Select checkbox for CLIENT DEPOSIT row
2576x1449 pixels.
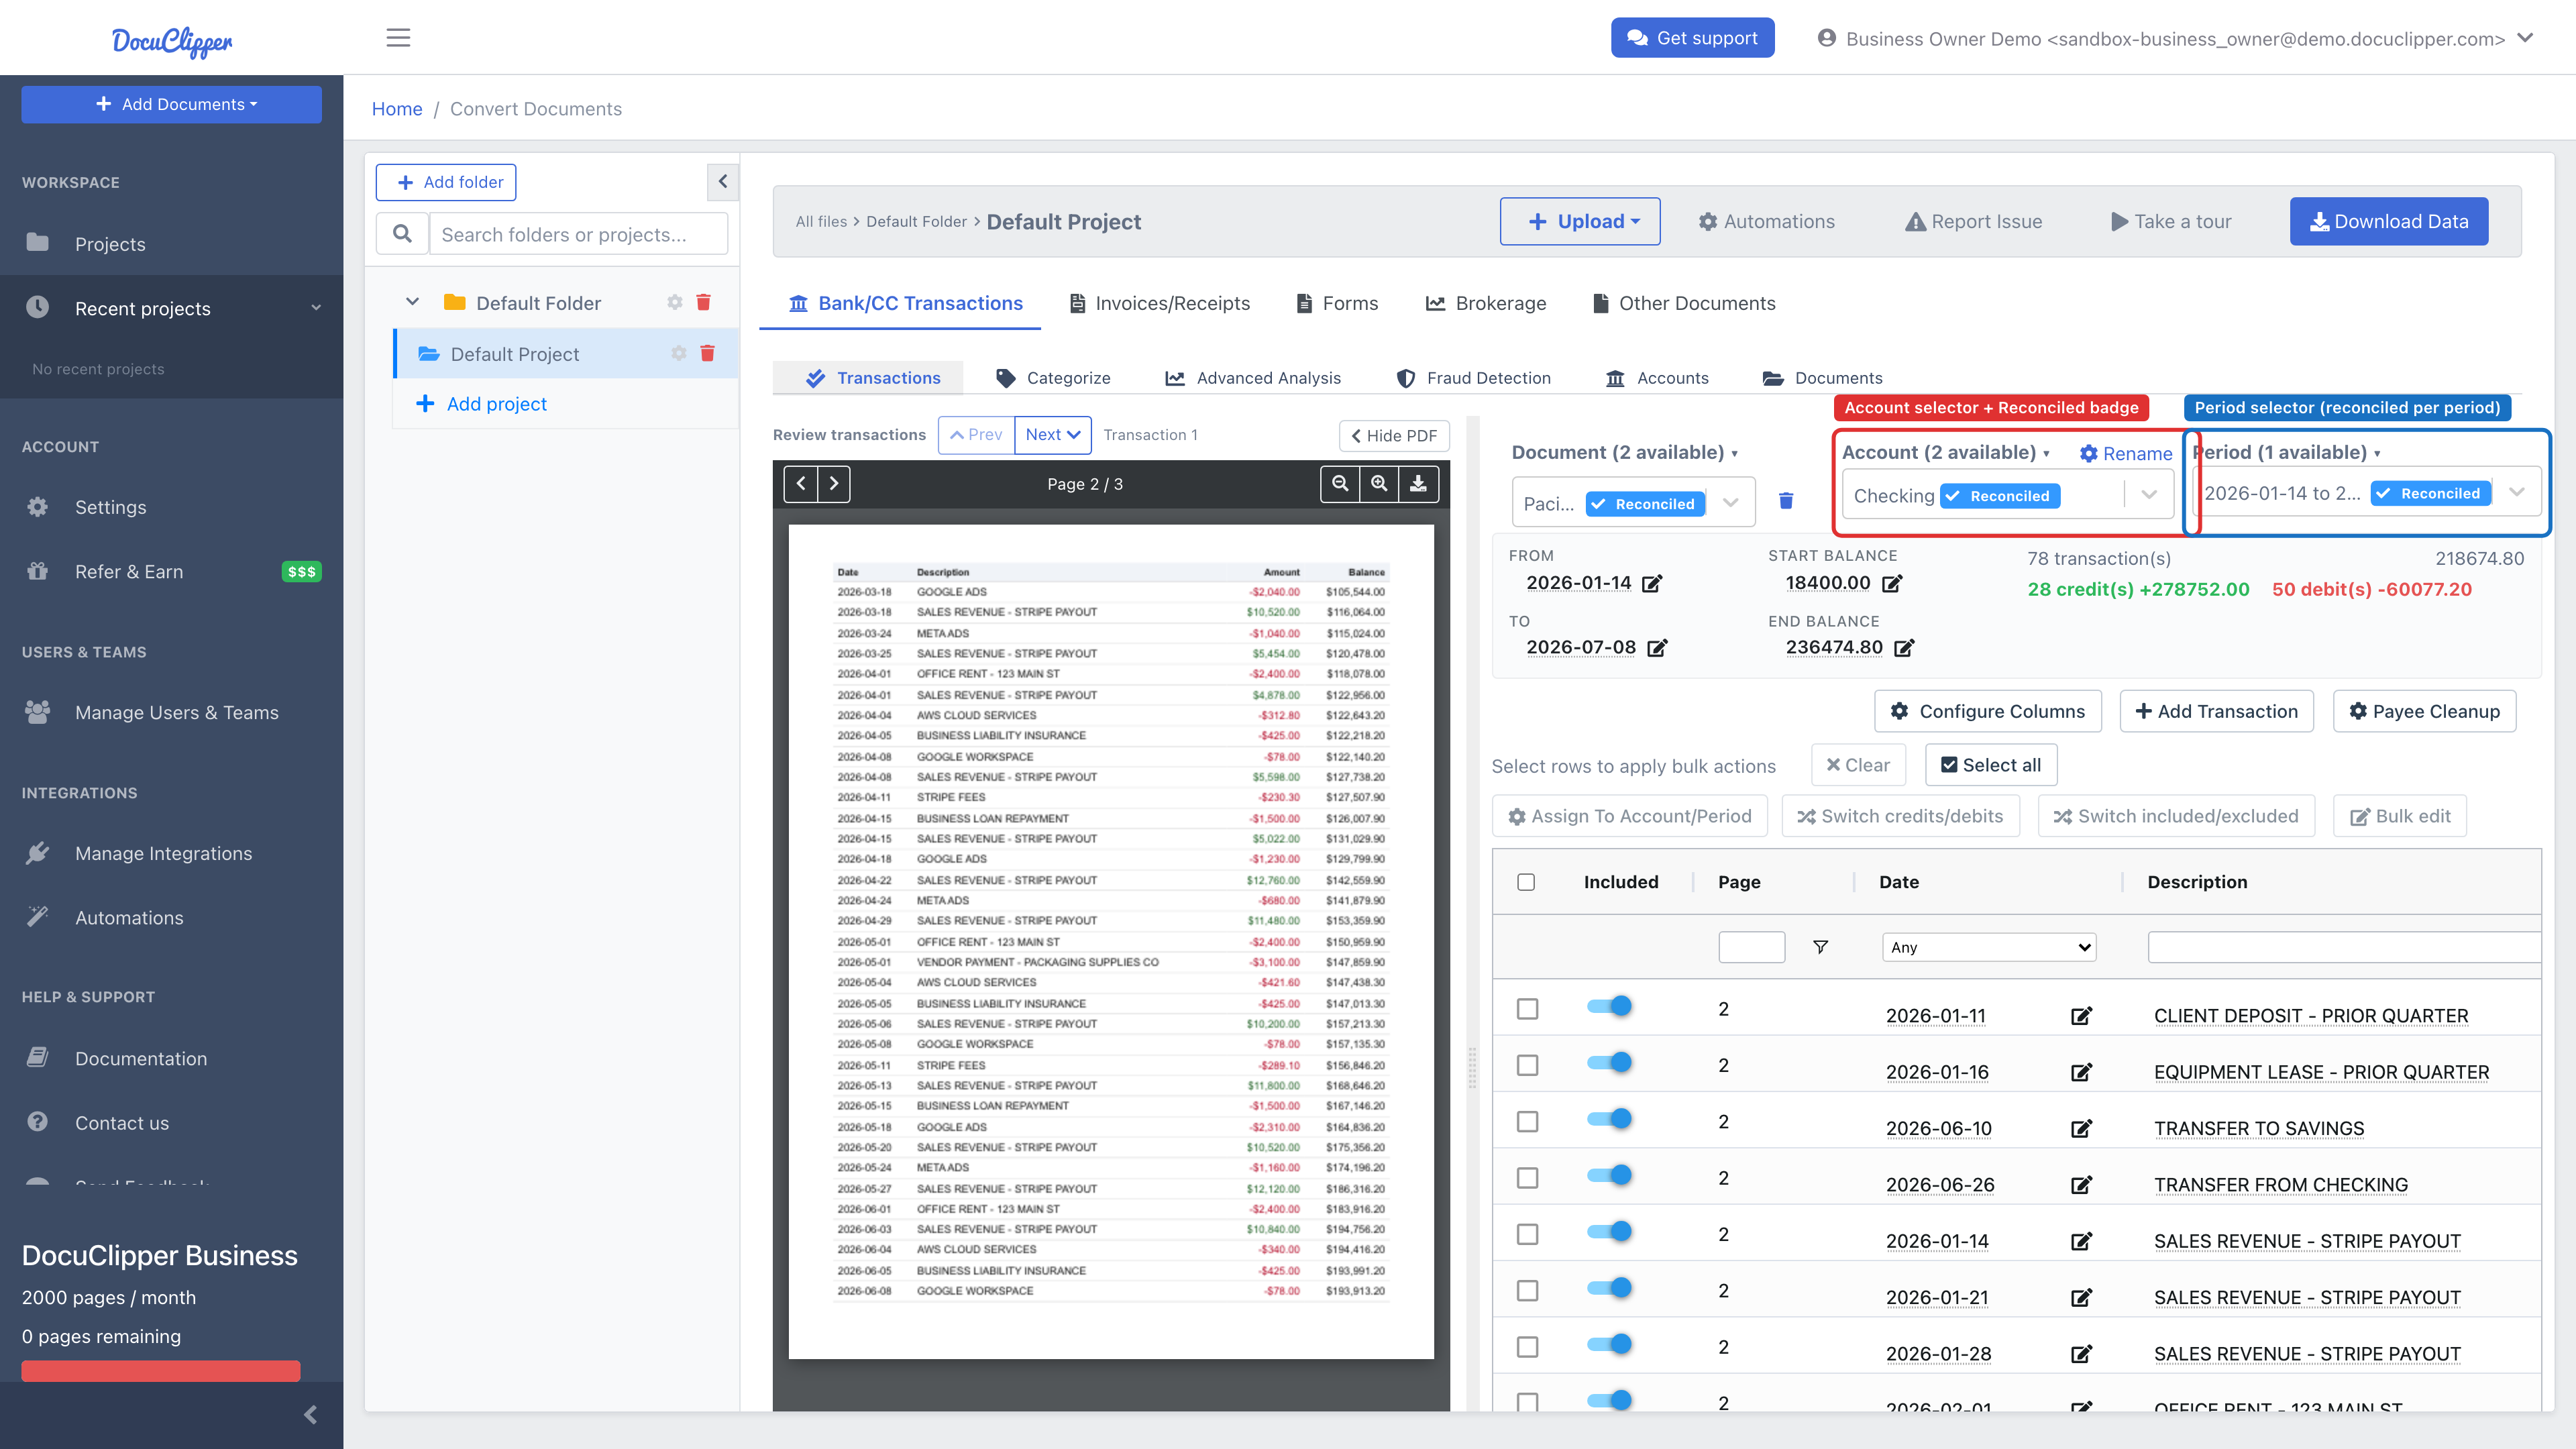point(1527,1009)
